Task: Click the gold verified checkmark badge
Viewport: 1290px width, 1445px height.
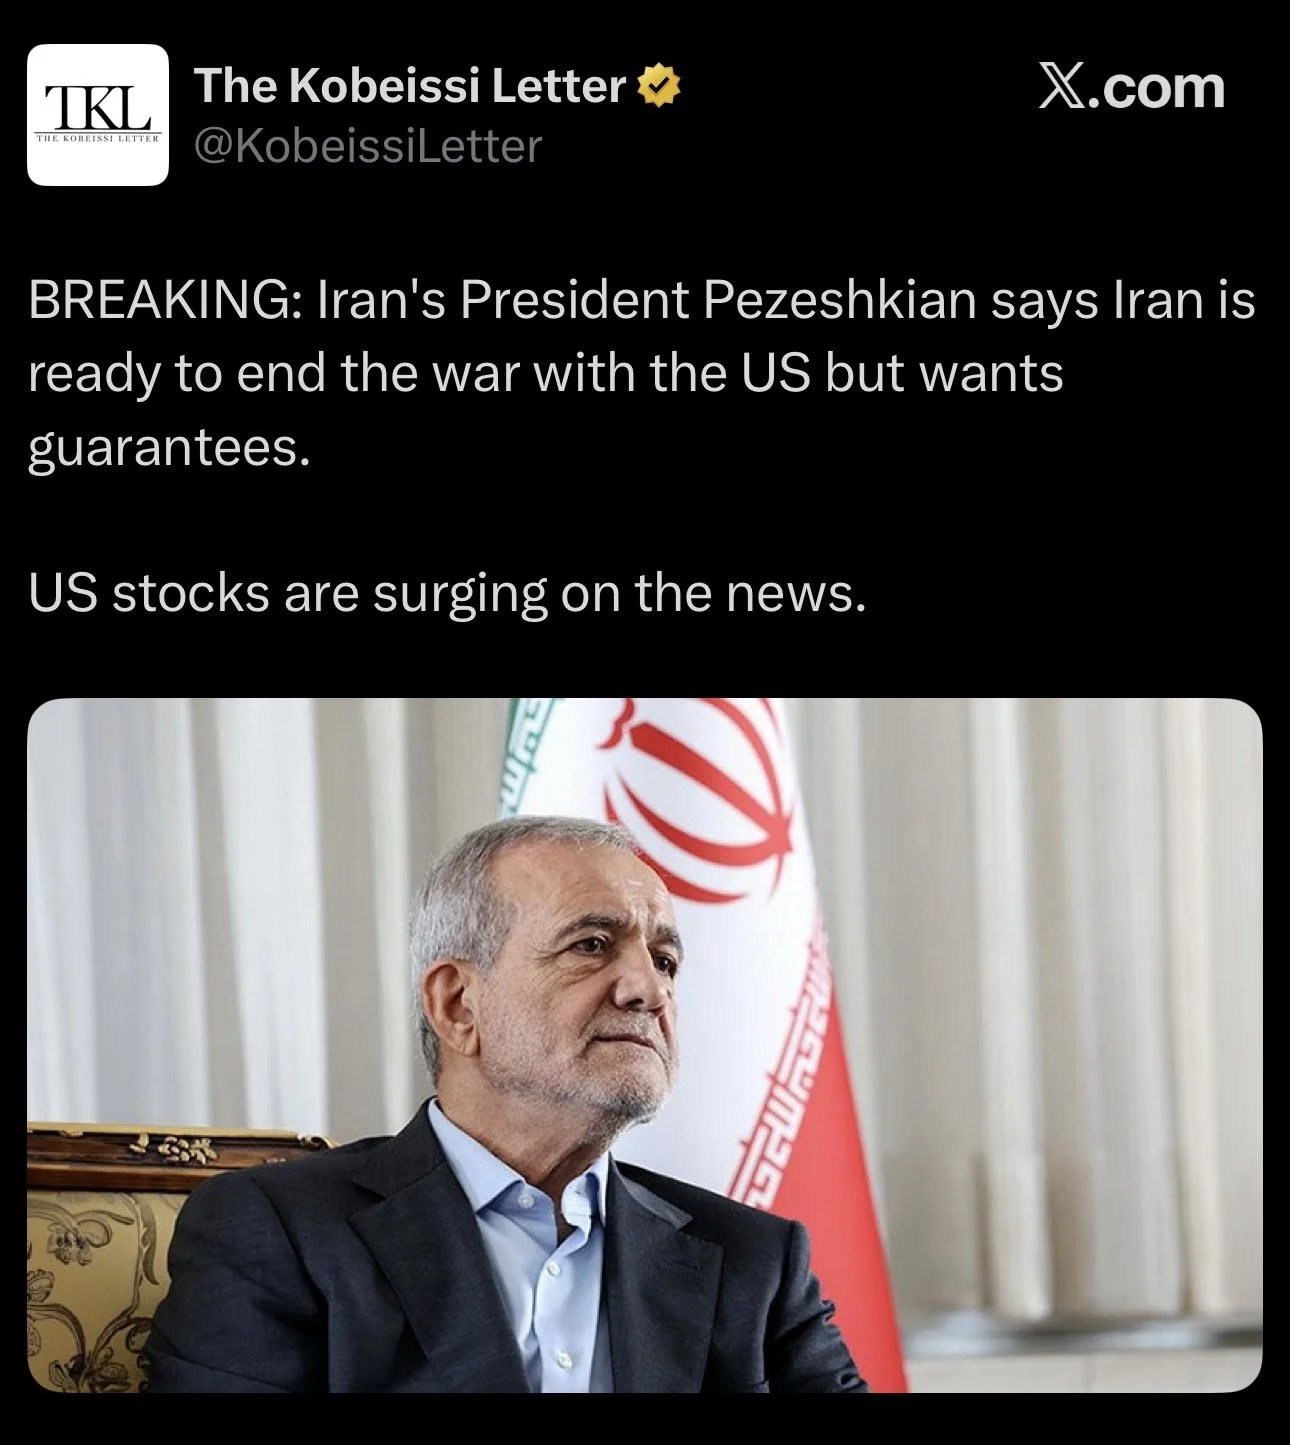Action: tap(660, 86)
